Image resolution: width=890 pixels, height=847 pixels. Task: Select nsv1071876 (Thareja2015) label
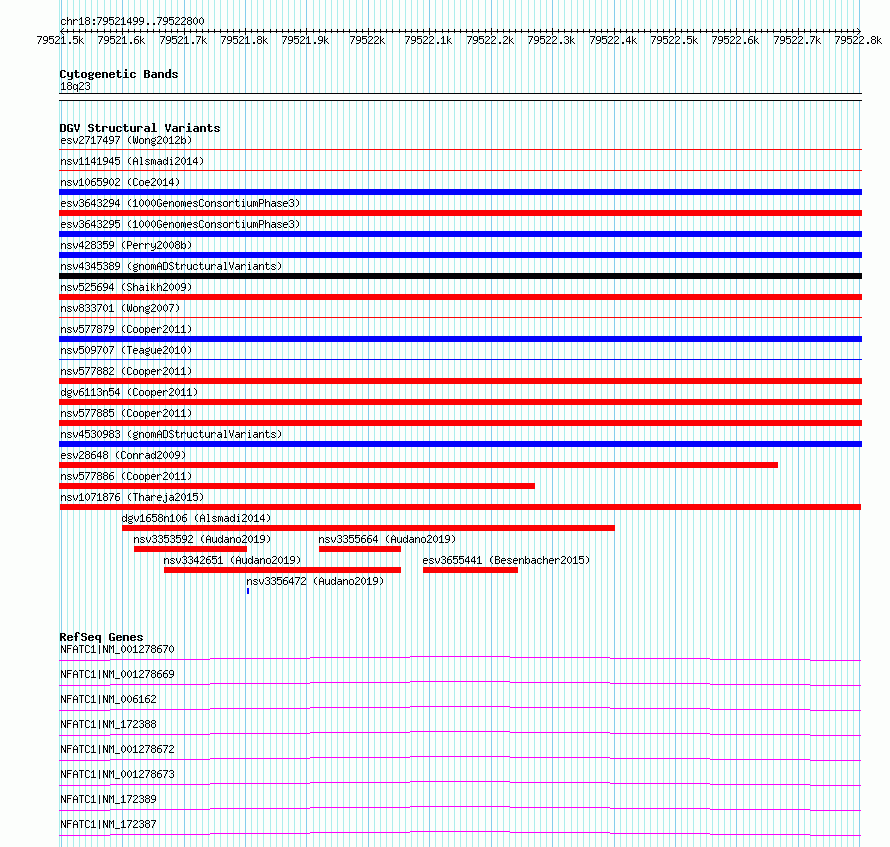pyautogui.click(x=132, y=497)
